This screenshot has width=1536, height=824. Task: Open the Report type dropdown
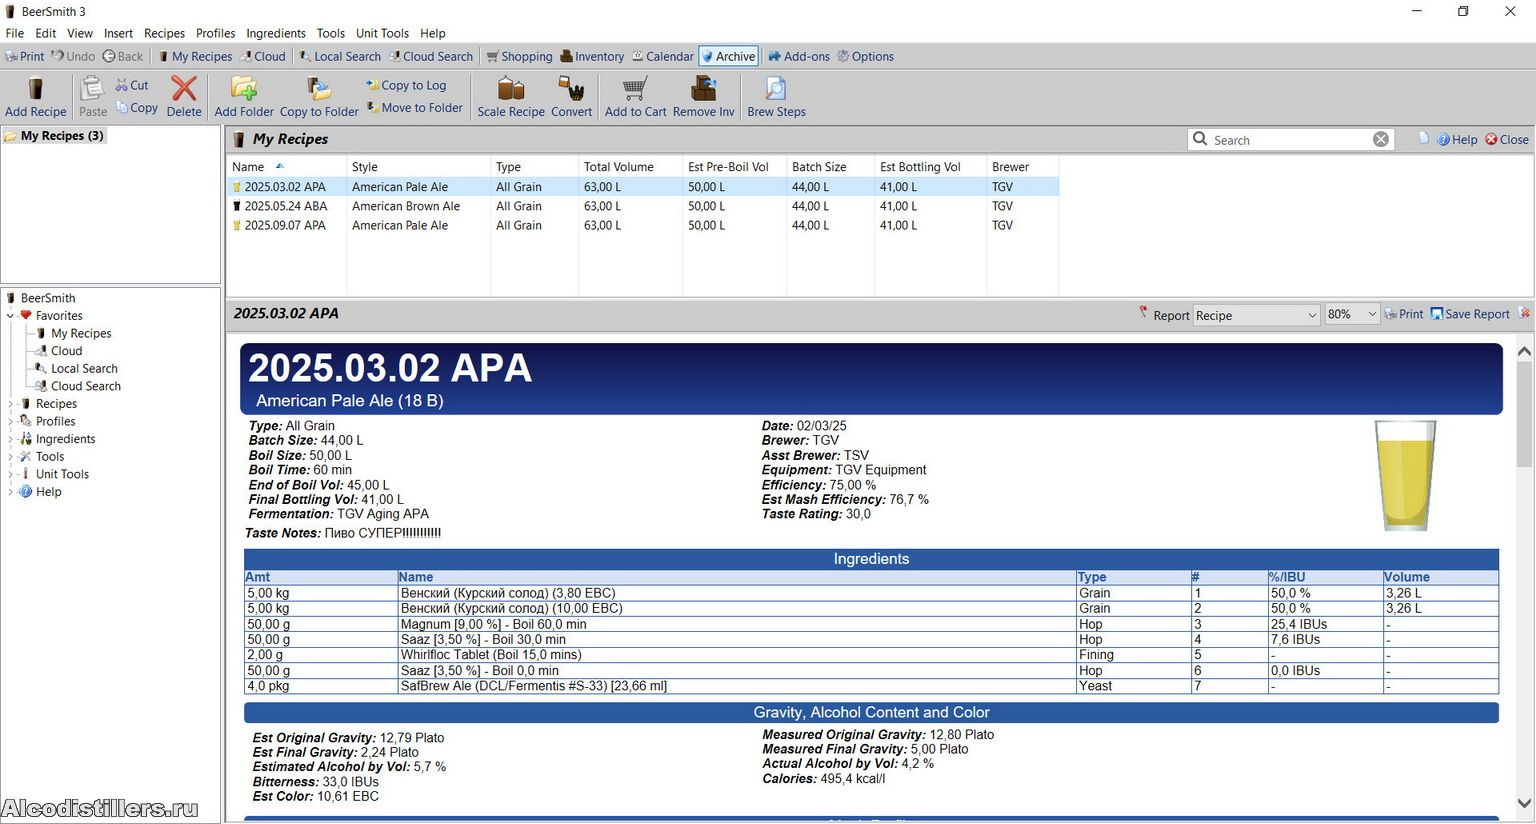click(1257, 315)
